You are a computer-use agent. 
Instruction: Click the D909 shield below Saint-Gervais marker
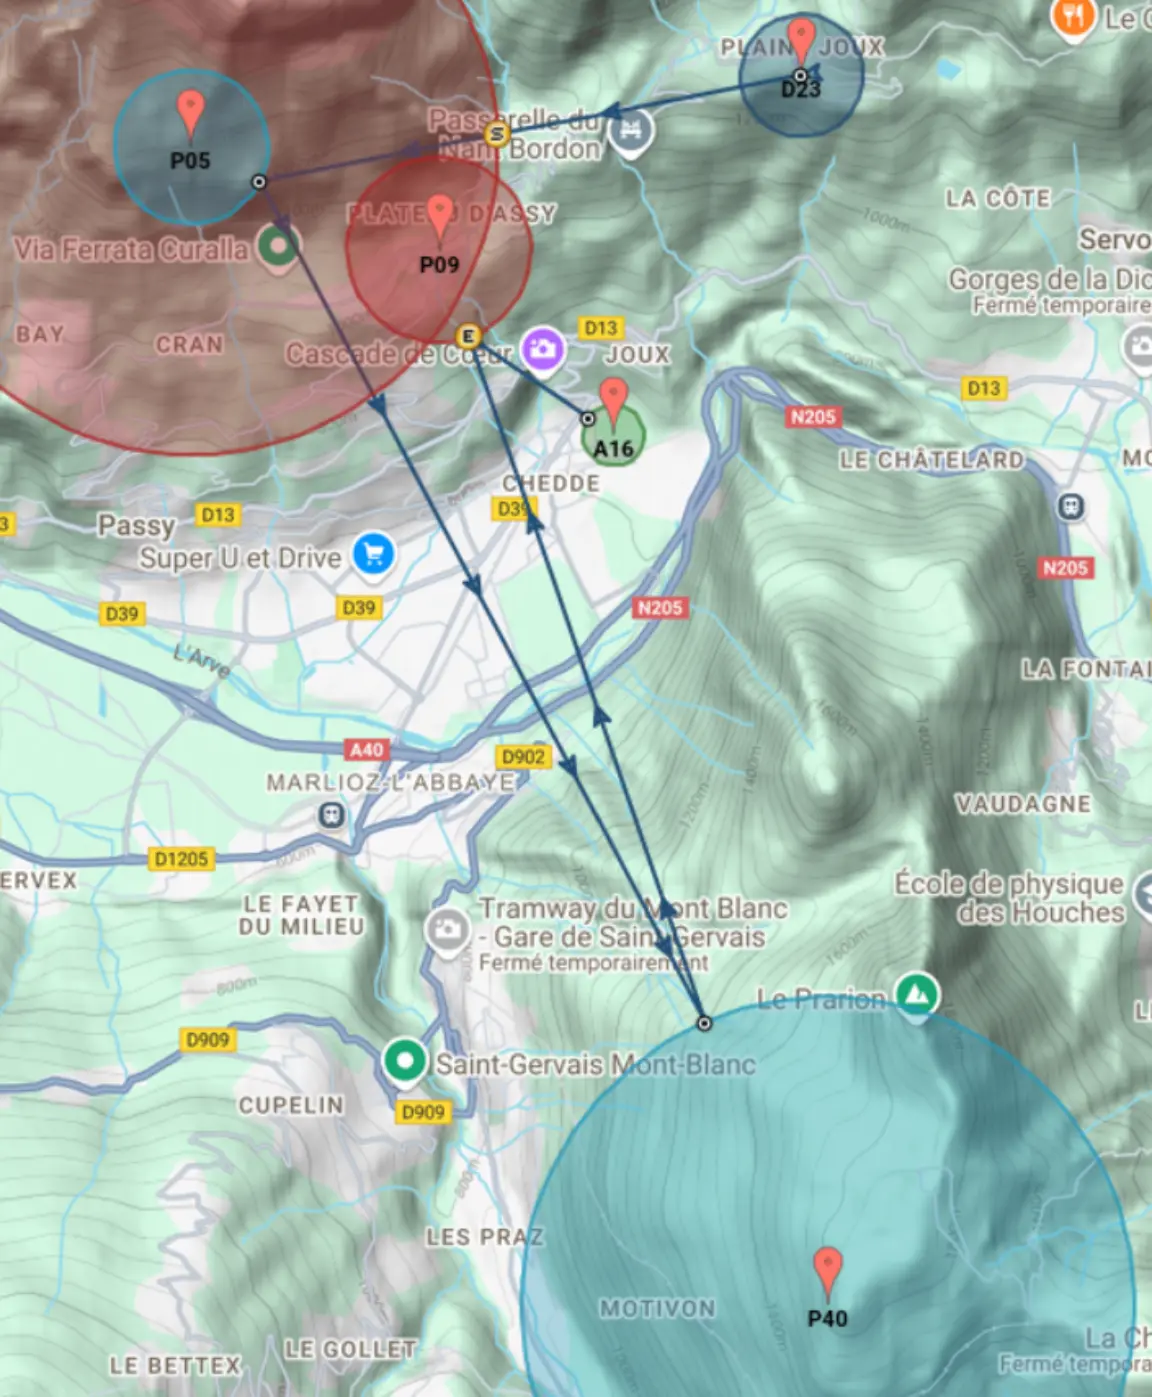click(423, 1112)
